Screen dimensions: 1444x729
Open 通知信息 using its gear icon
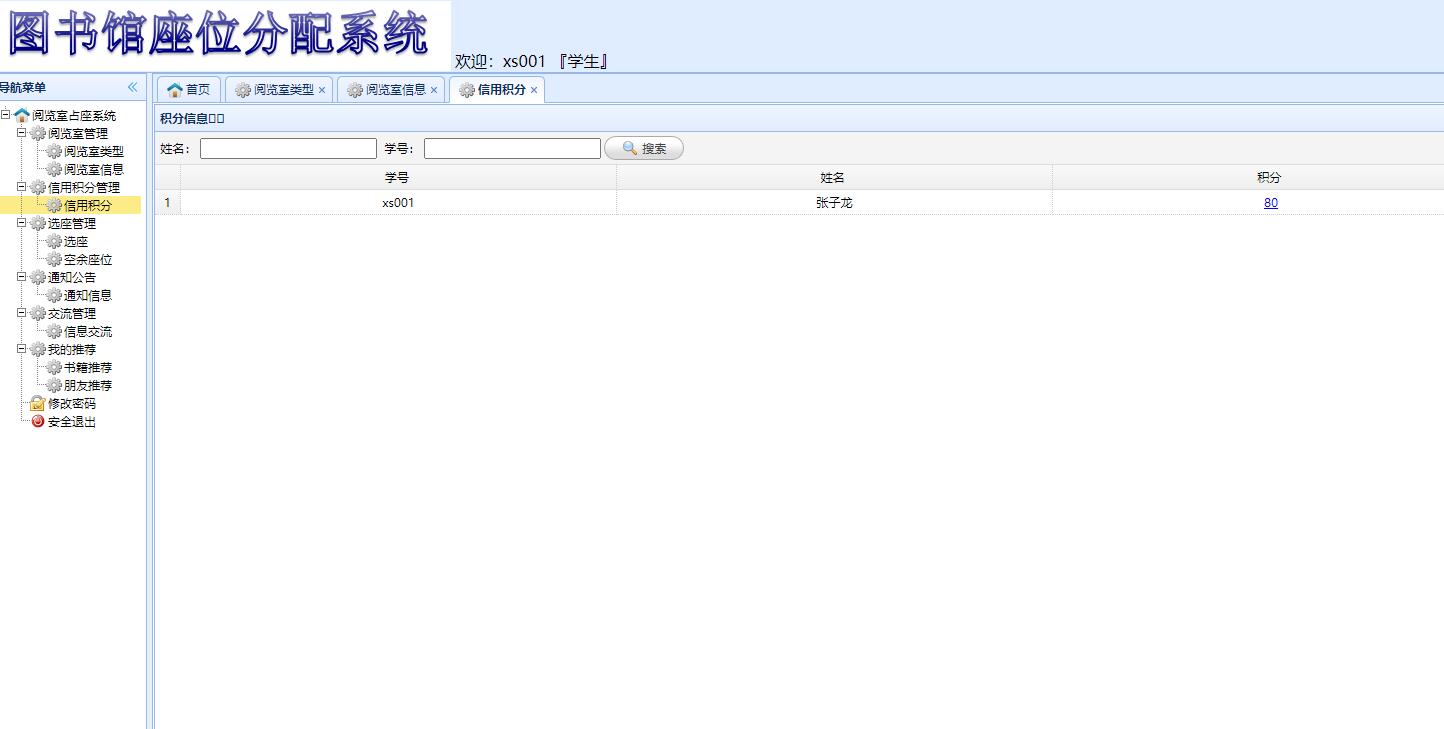[x=54, y=295]
